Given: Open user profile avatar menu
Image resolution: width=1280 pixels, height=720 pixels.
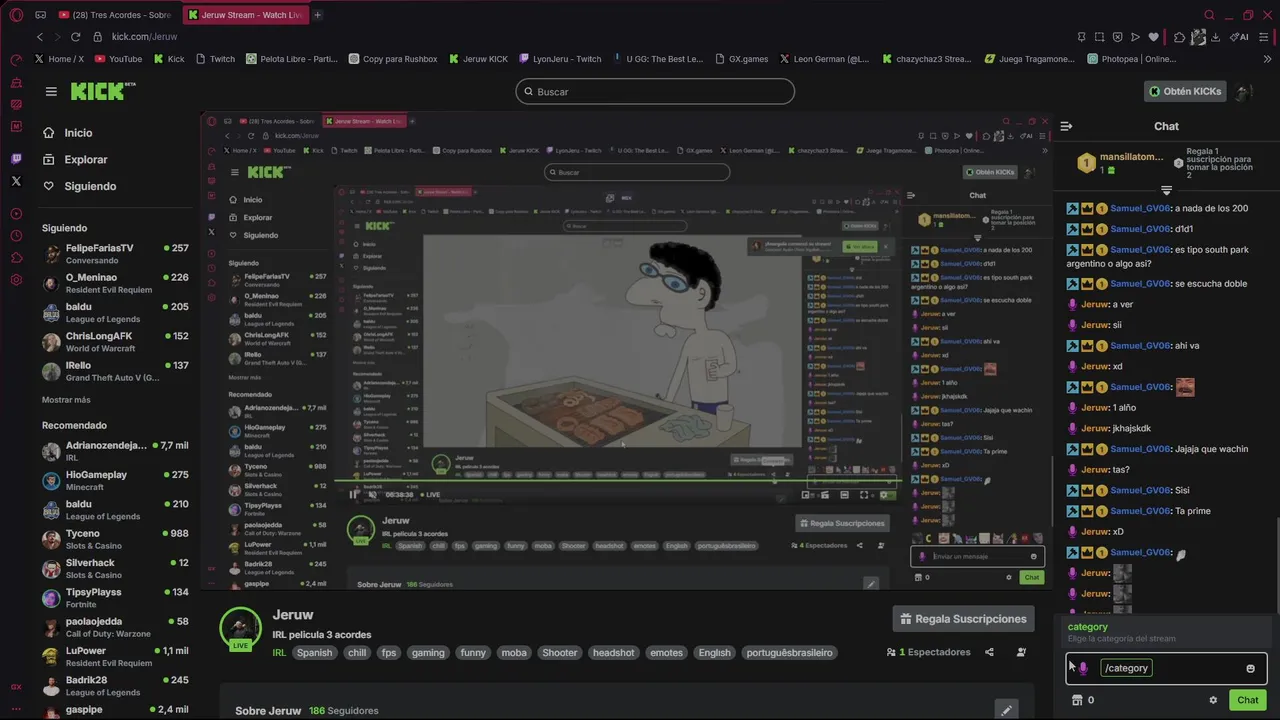Looking at the screenshot, I should click(x=1244, y=92).
